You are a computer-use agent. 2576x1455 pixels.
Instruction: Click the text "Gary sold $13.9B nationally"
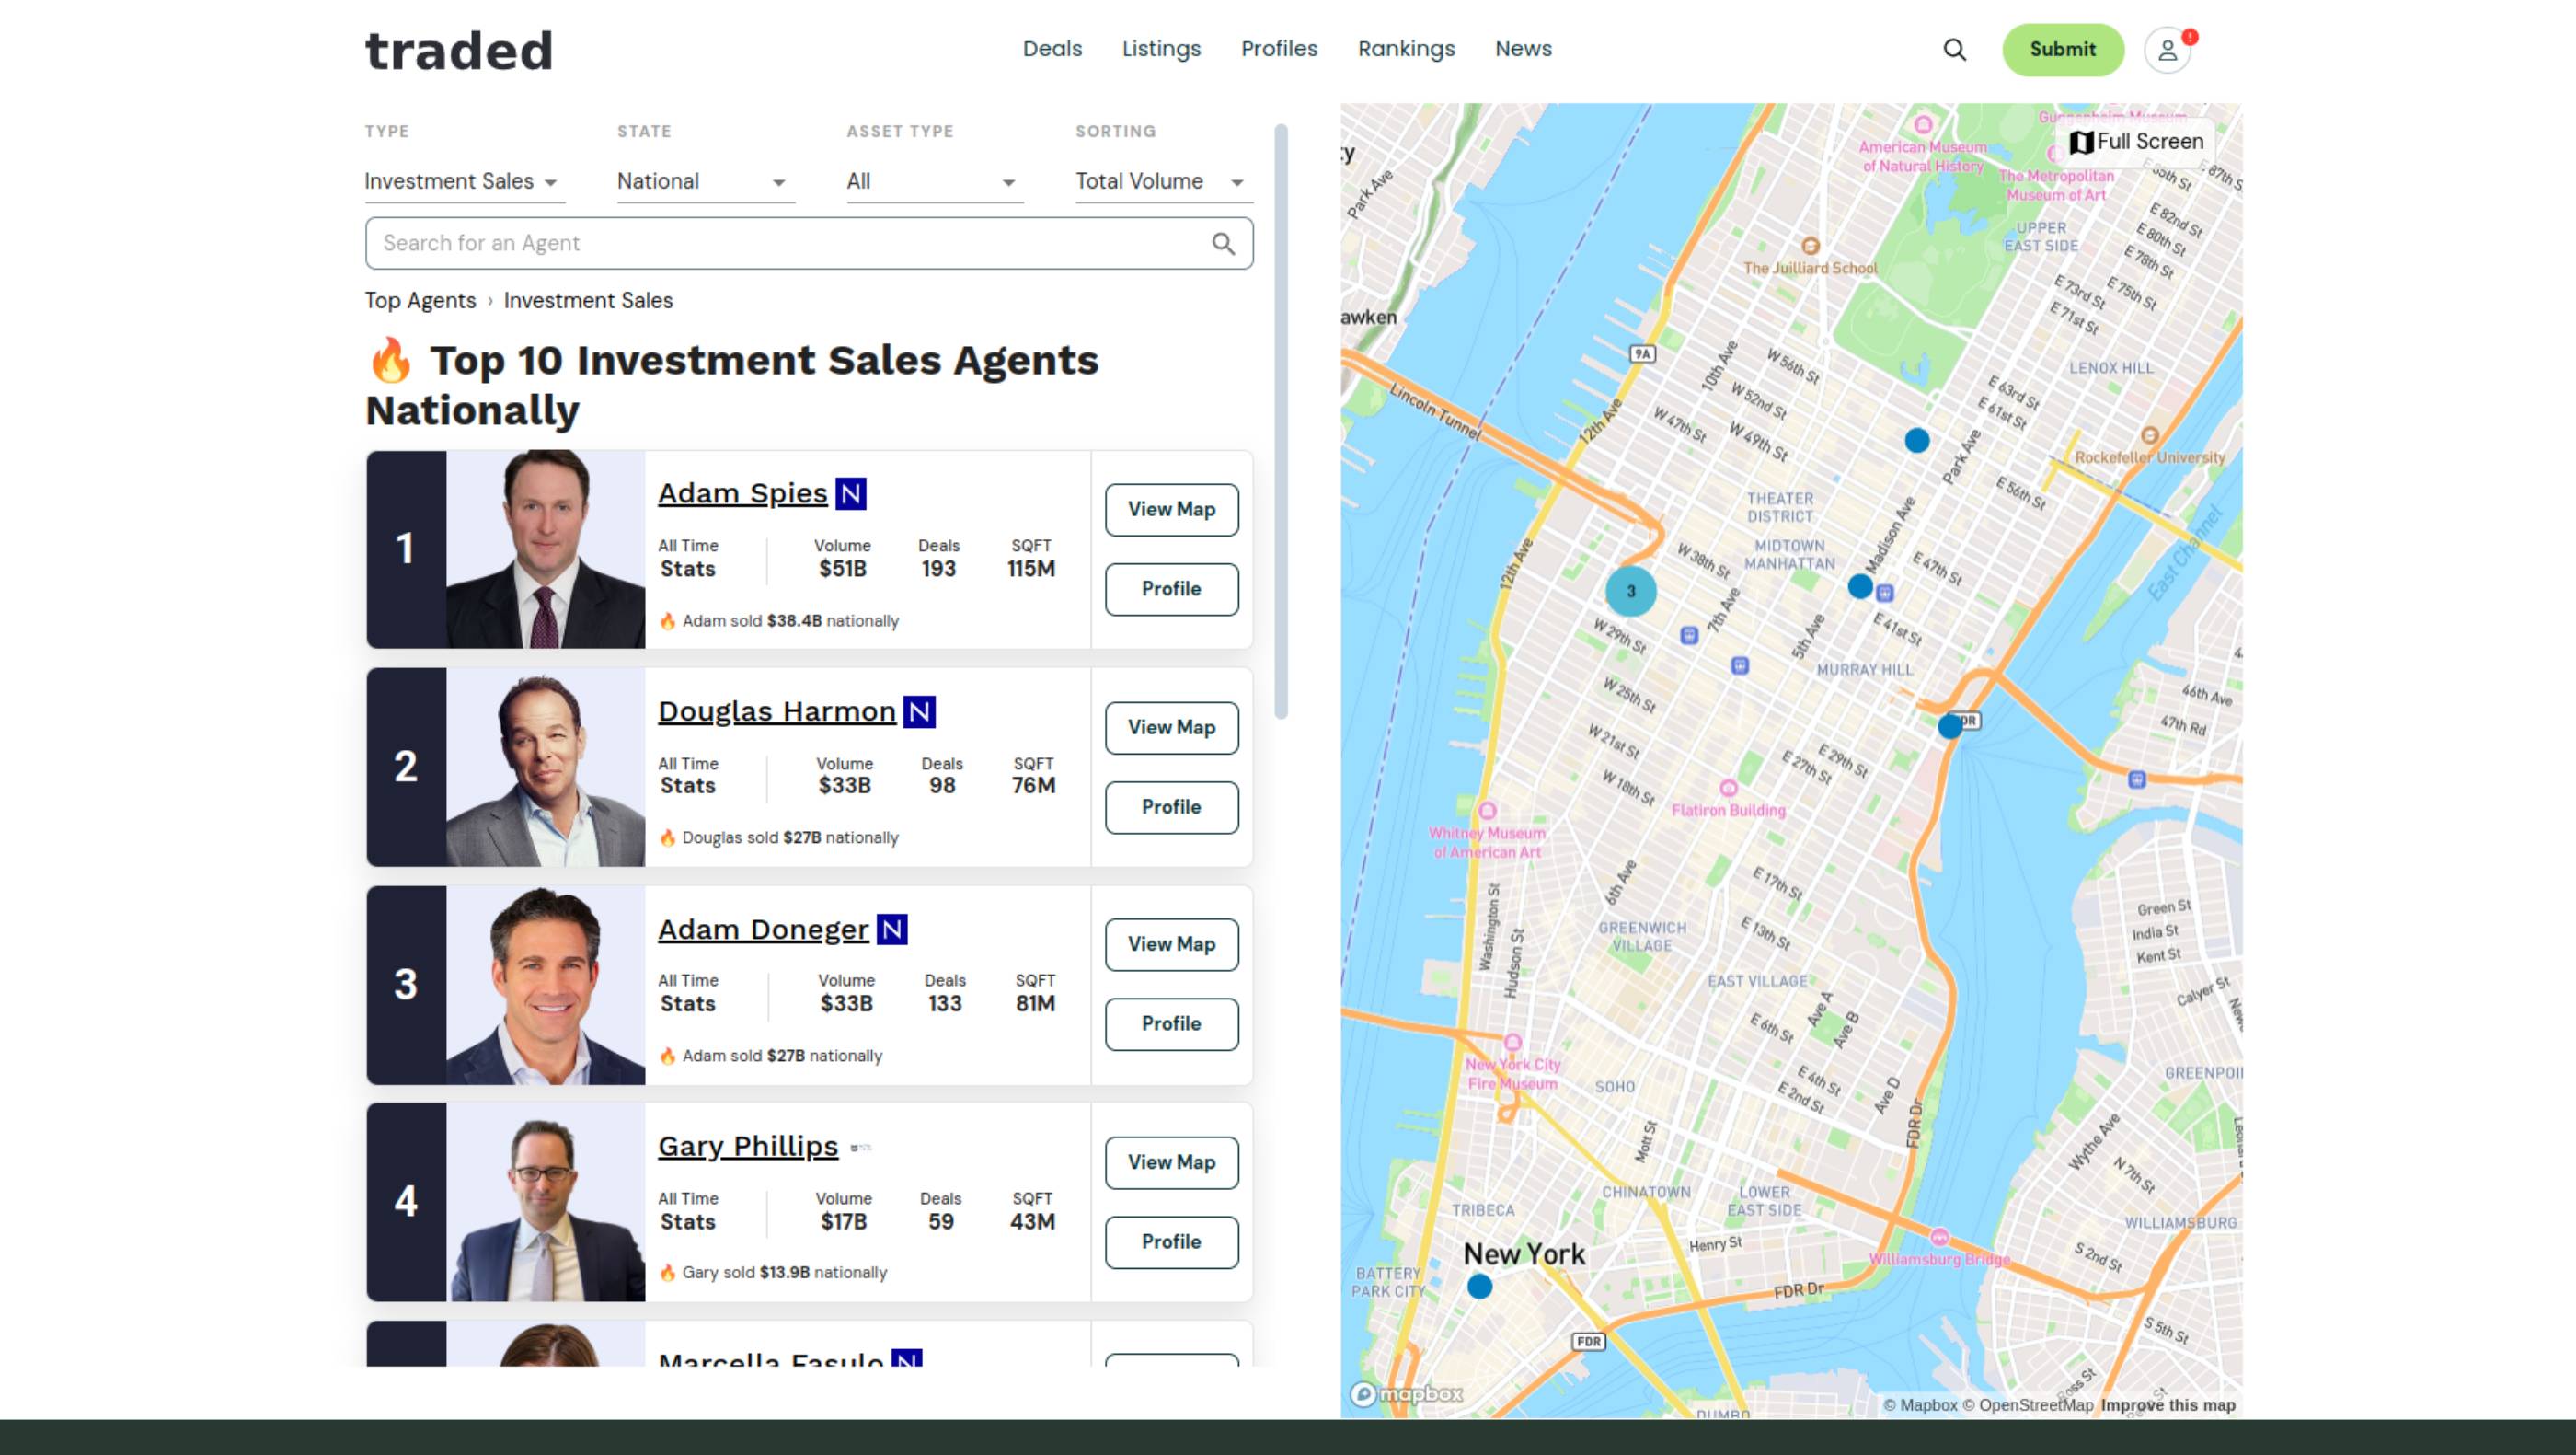pyautogui.click(x=784, y=1273)
